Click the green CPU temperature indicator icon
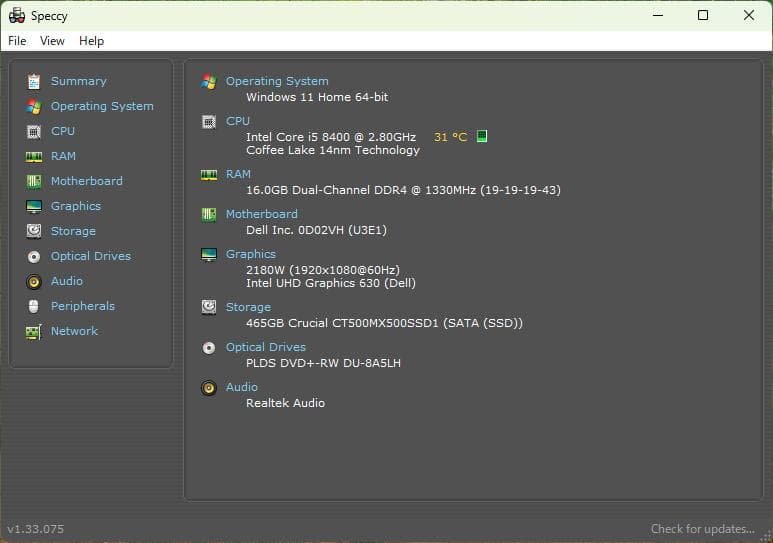773x543 pixels. point(482,136)
